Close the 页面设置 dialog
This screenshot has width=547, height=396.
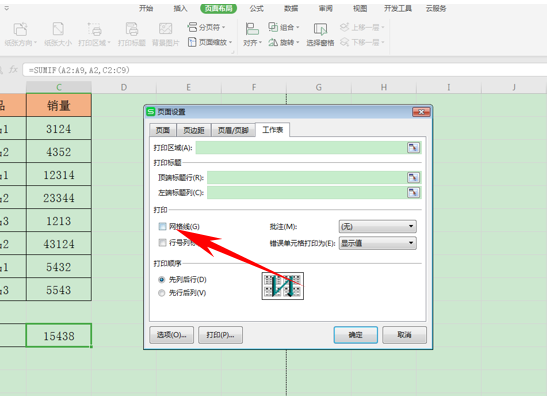point(421,112)
